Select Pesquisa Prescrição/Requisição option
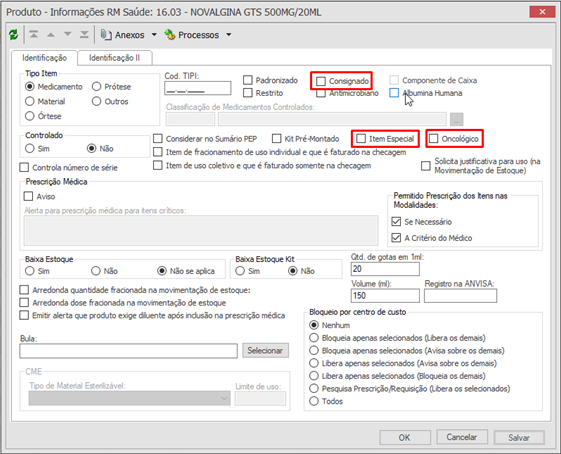 (314, 389)
